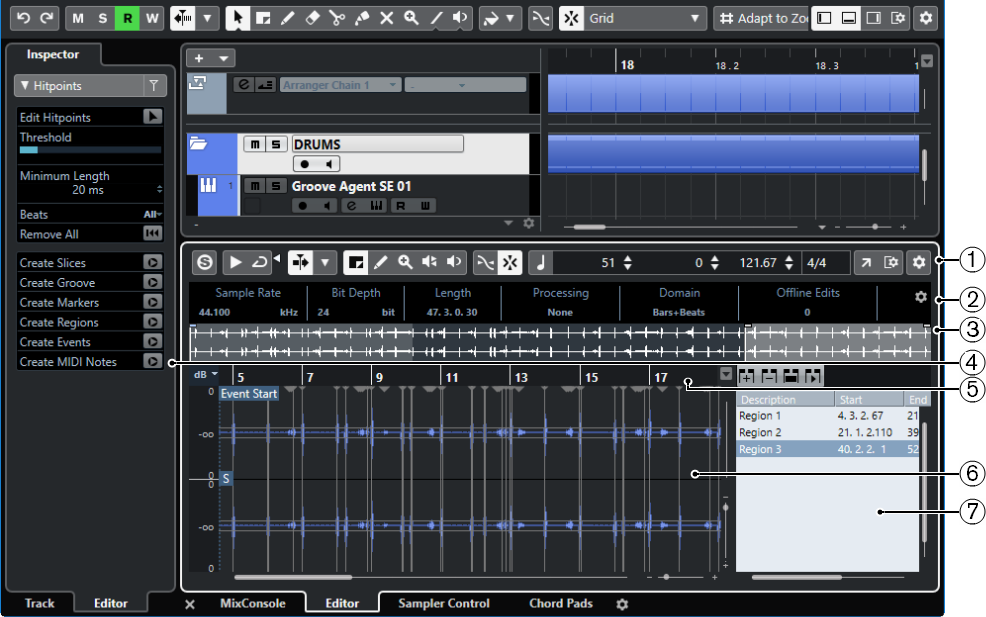The image size is (986, 617).
Task: Select the Mute X tool in main toolbar
Action: [x=387, y=18]
